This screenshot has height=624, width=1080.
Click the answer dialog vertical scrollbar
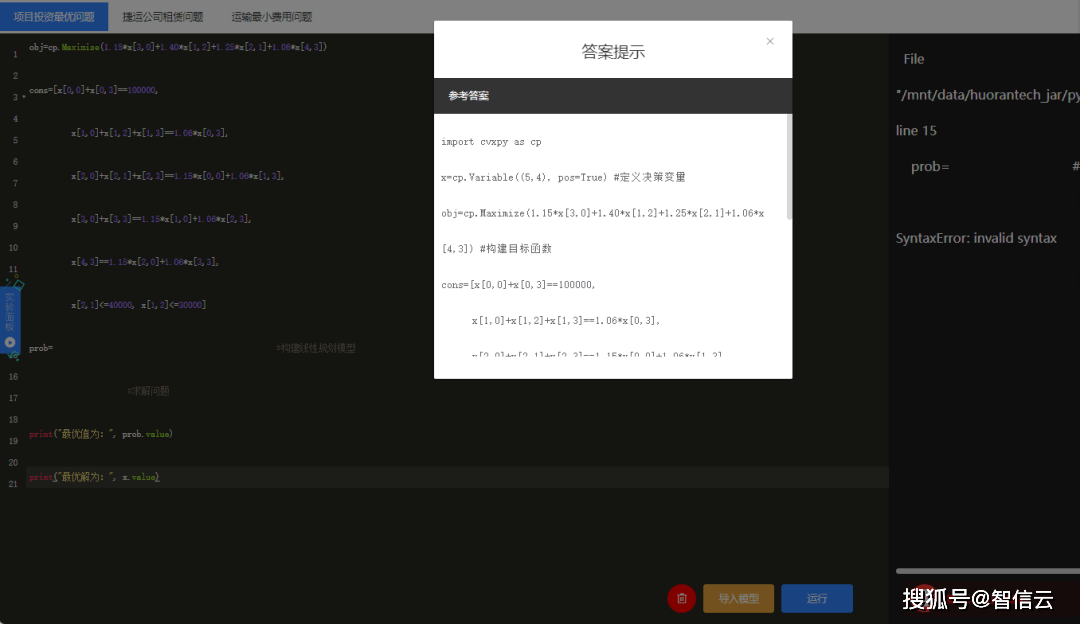(x=789, y=167)
